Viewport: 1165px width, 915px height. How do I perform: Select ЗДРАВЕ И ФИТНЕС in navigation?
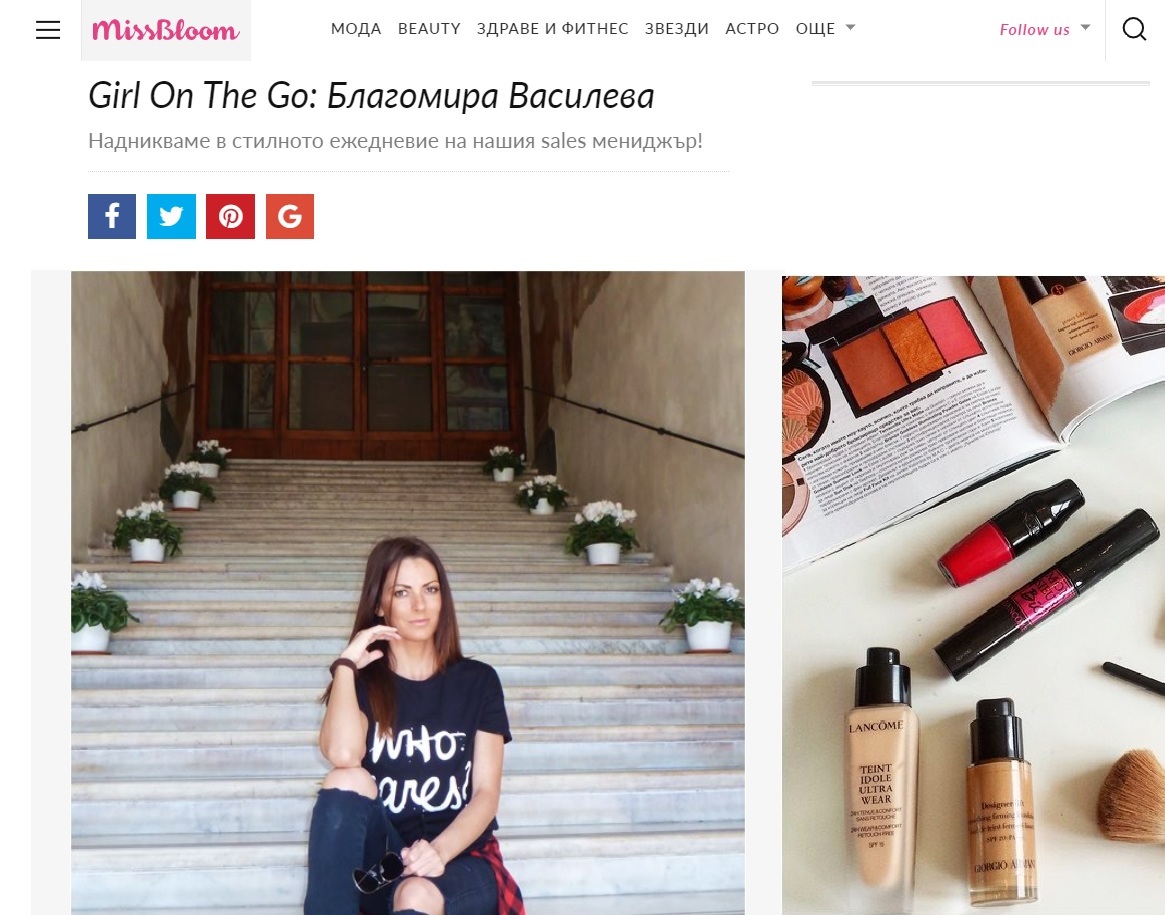point(552,29)
